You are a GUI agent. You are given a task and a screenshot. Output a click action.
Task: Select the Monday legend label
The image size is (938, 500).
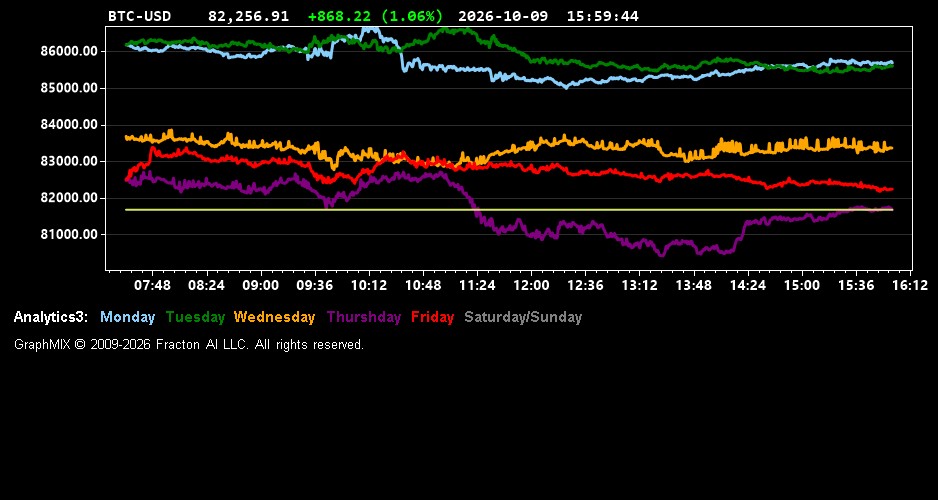click(127, 318)
